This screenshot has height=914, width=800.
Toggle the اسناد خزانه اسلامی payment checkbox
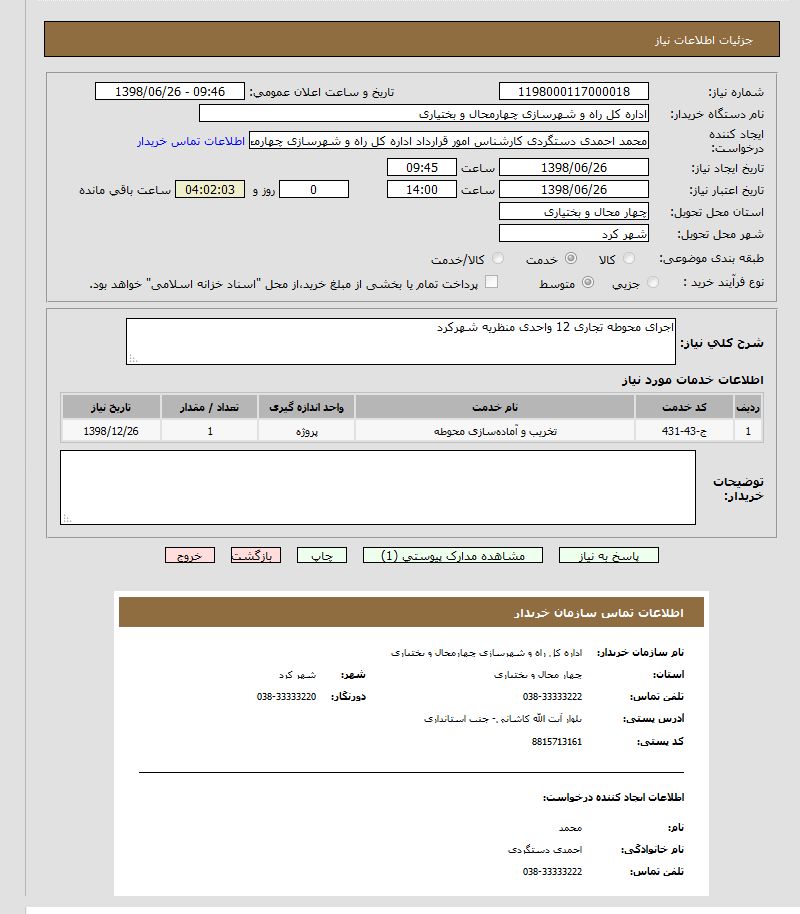(x=491, y=283)
